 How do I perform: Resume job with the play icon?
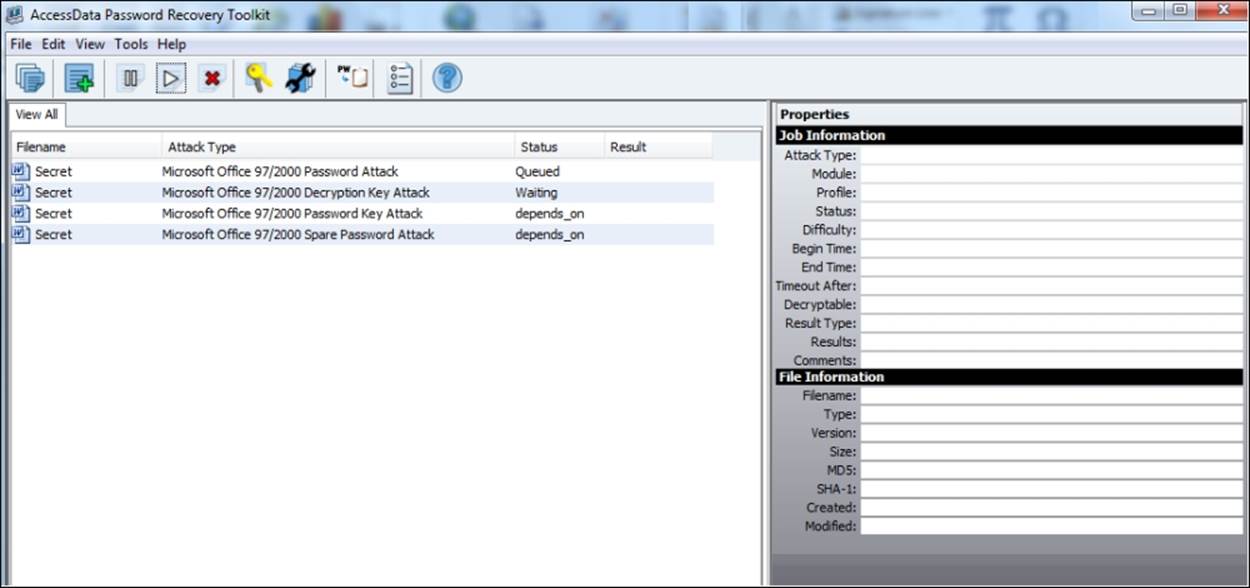(171, 78)
